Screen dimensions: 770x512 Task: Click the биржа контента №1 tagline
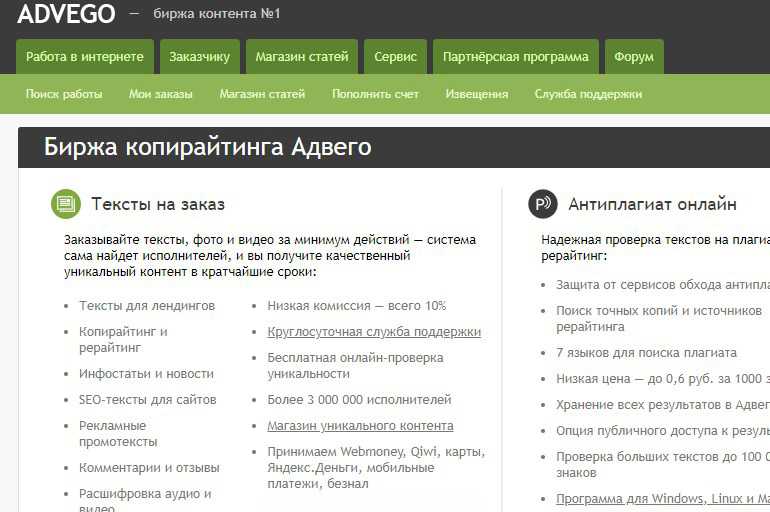pyautogui.click(x=217, y=14)
